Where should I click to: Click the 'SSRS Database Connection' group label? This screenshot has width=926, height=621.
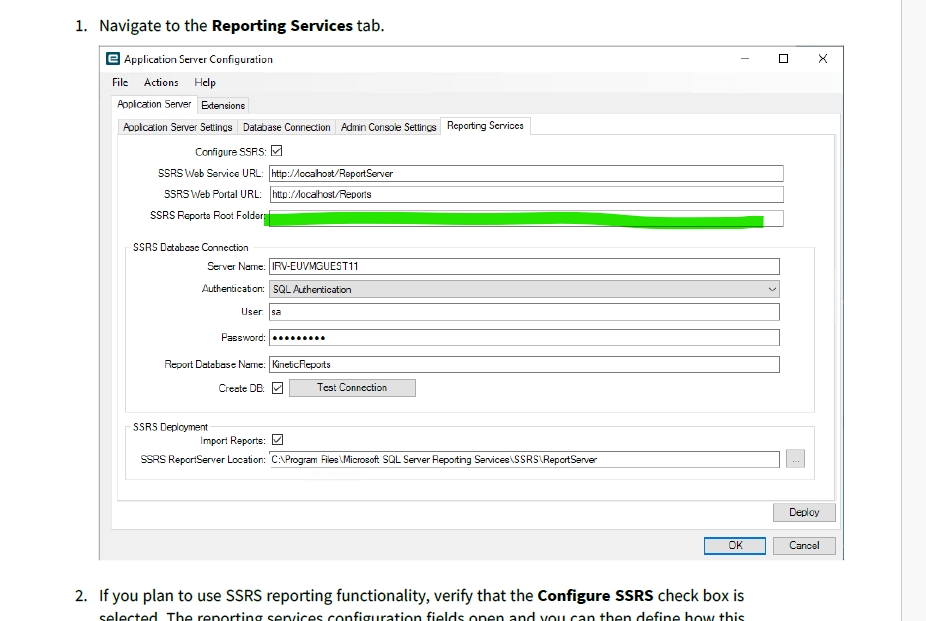point(190,247)
